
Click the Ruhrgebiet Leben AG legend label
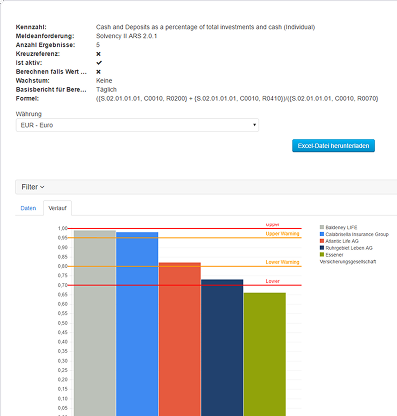[349, 248]
